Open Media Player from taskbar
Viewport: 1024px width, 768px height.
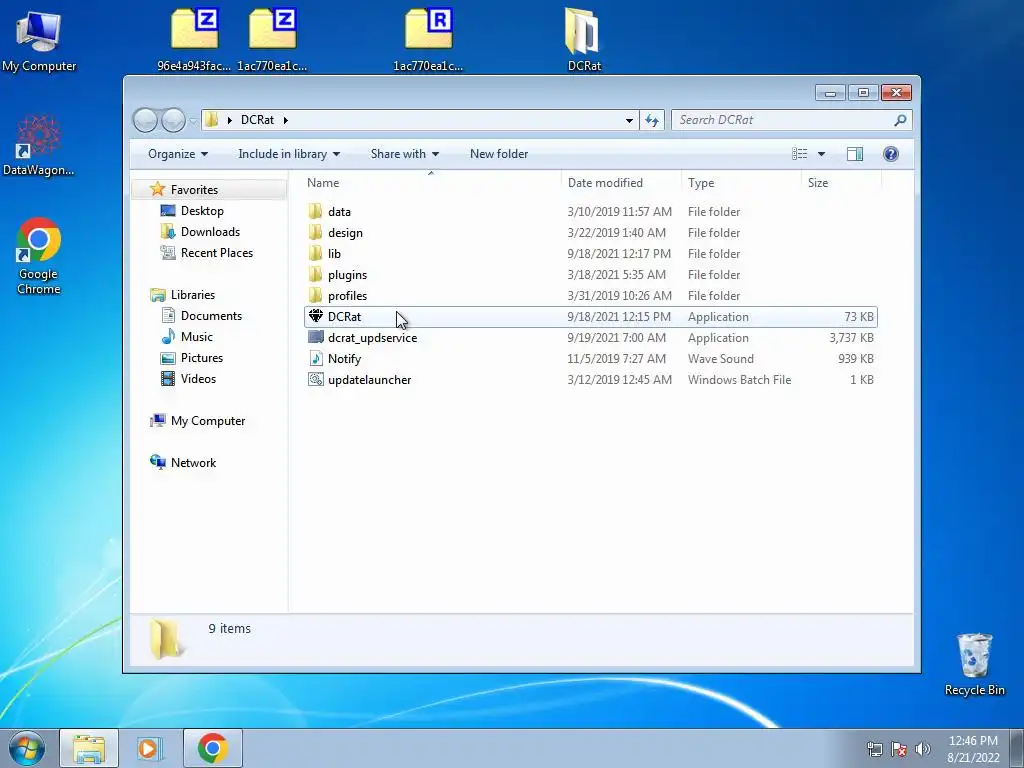click(x=149, y=748)
